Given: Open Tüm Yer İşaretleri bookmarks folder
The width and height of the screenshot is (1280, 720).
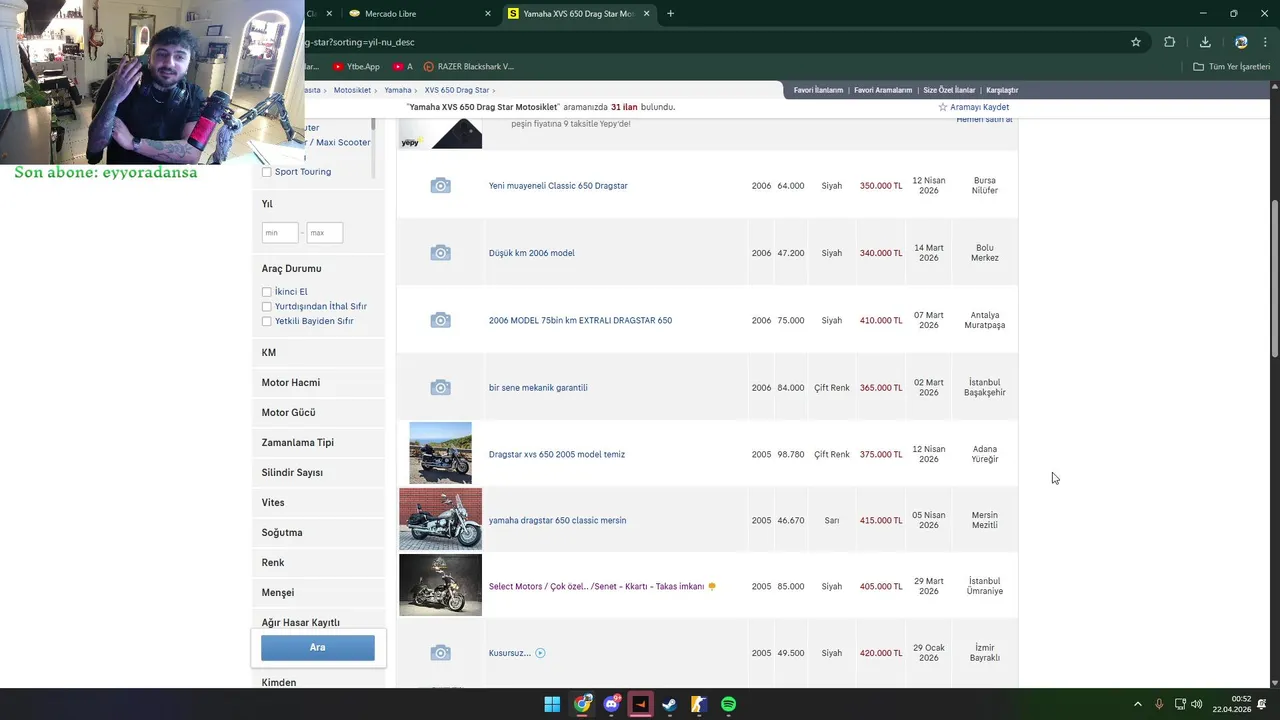Looking at the screenshot, I should (x=1232, y=67).
